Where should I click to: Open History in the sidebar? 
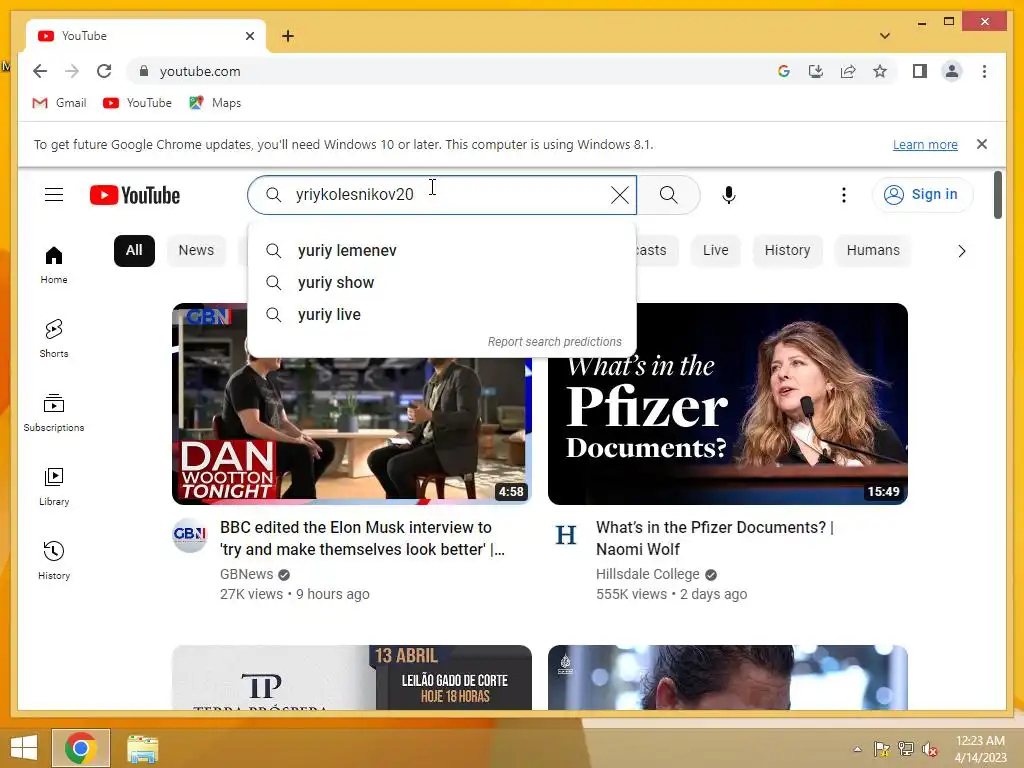[54, 560]
